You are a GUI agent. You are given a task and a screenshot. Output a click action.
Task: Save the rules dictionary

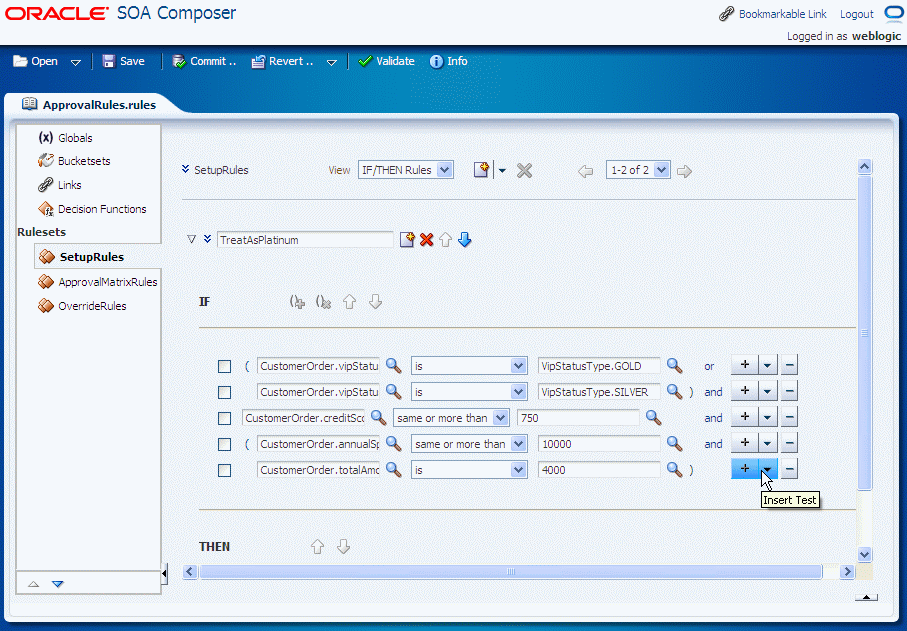(x=123, y=61)
